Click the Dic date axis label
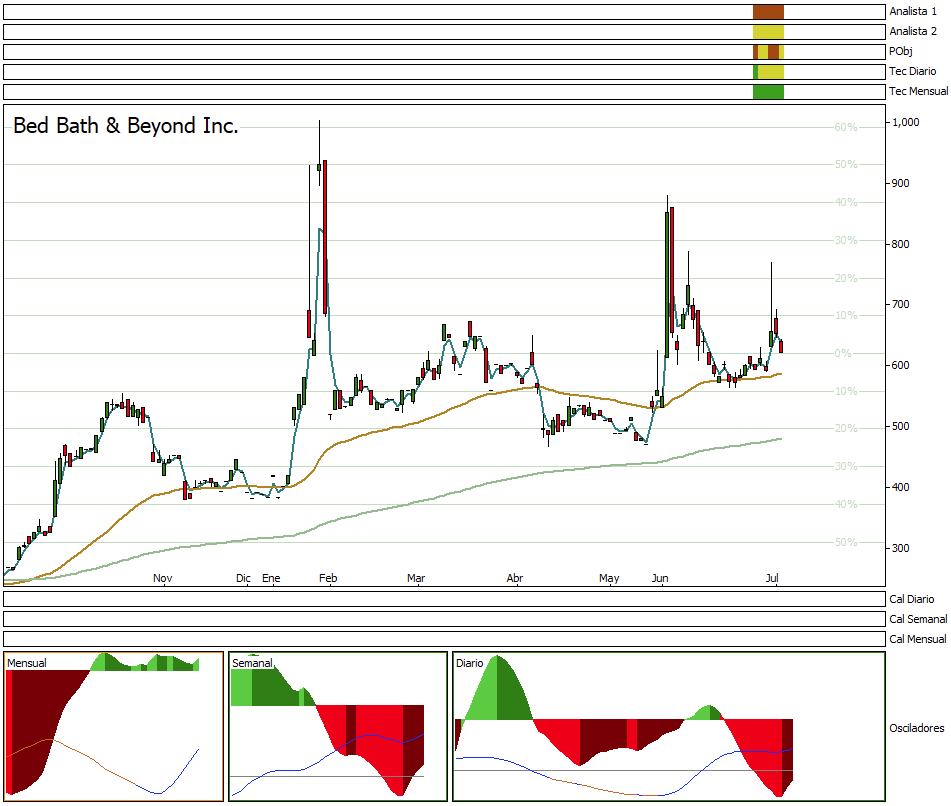Image resolution: width=951 pixels, height=806 pixels. (x=243, y=578)
